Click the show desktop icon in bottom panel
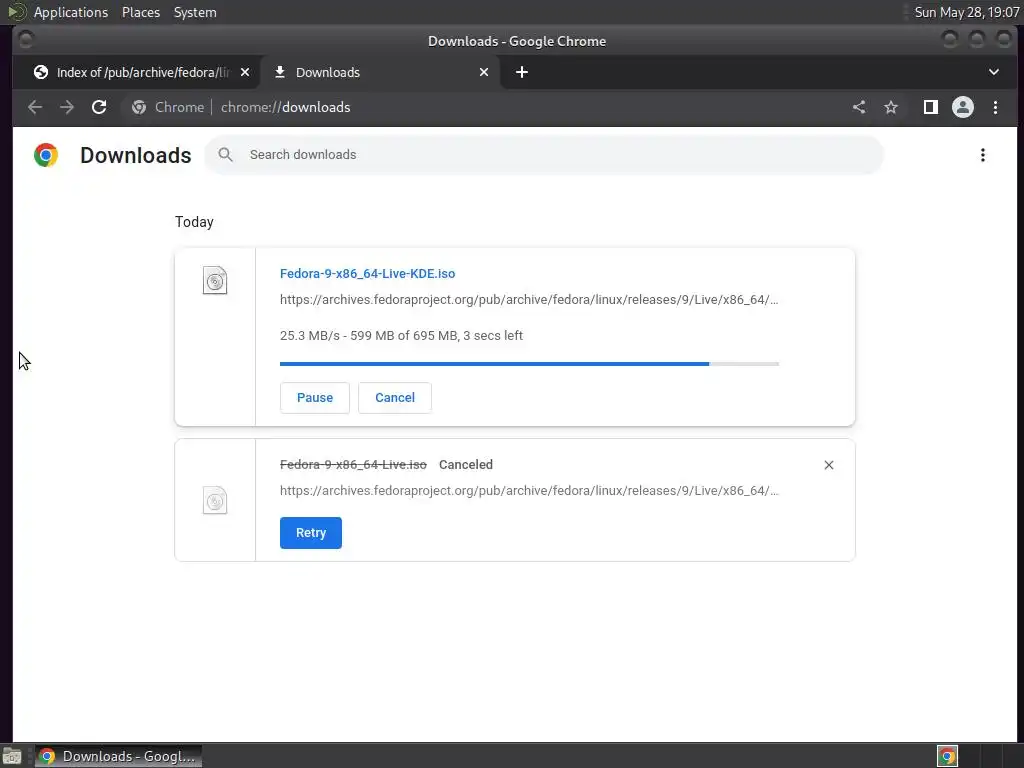The height and width of the screenshot is (768, 1024). (12, 756)
